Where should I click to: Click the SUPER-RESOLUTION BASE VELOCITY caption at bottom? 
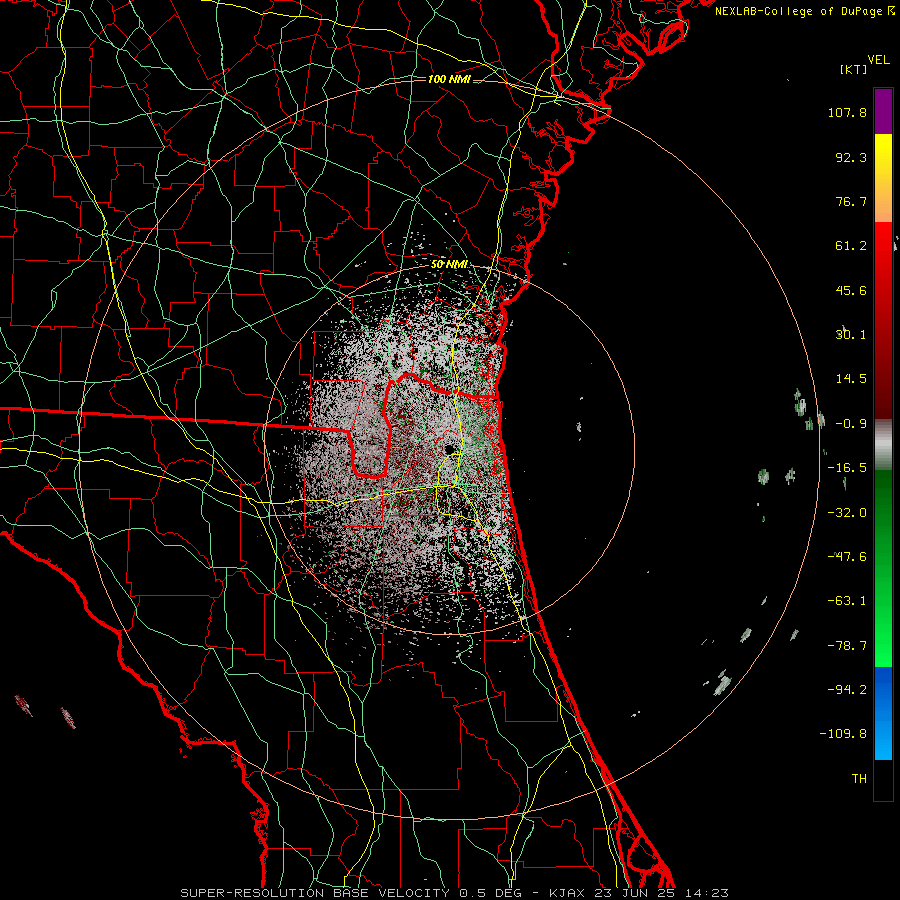click(x=455, y=893)
